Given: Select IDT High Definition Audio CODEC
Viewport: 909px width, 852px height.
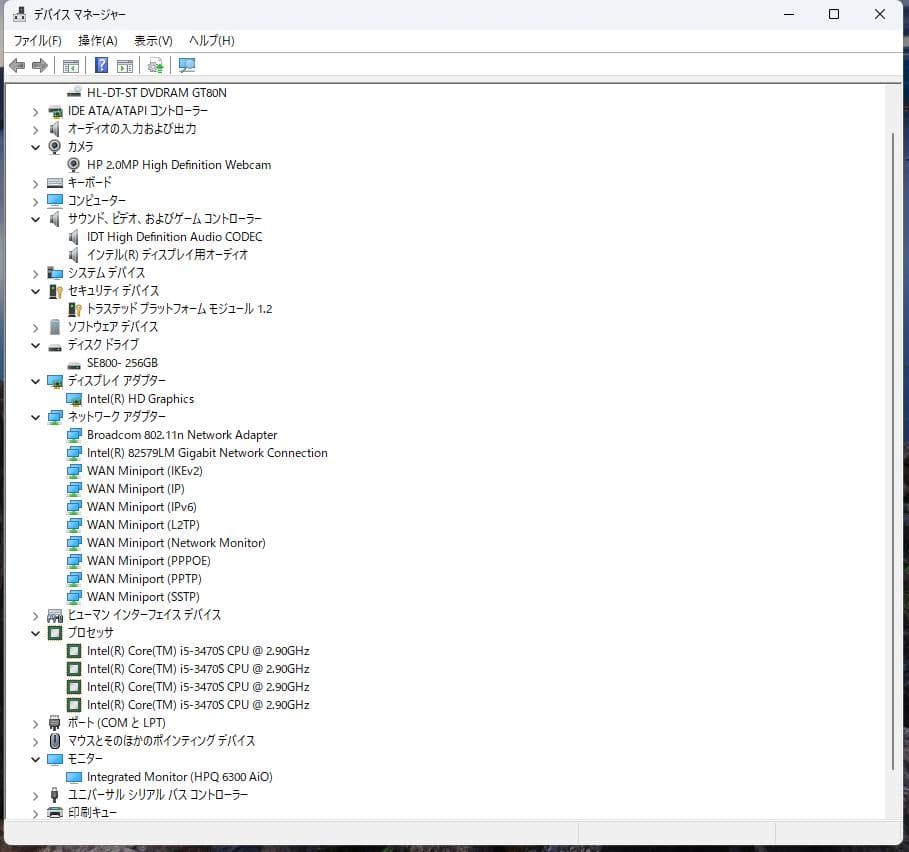Looking at the screenshot, I should tap(174, 237).
